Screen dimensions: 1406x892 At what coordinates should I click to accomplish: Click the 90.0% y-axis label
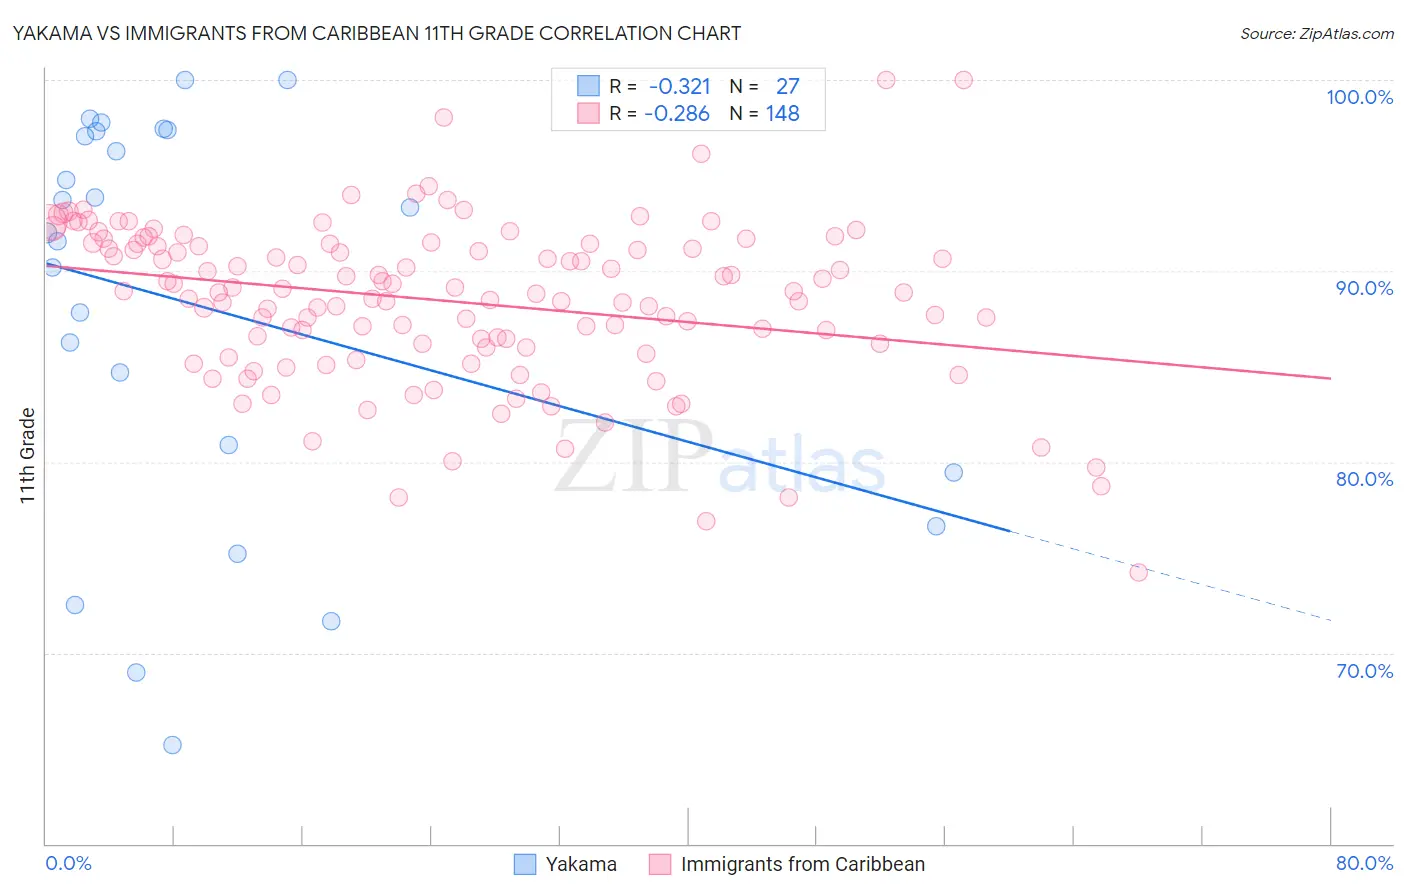click(1364, 288)
